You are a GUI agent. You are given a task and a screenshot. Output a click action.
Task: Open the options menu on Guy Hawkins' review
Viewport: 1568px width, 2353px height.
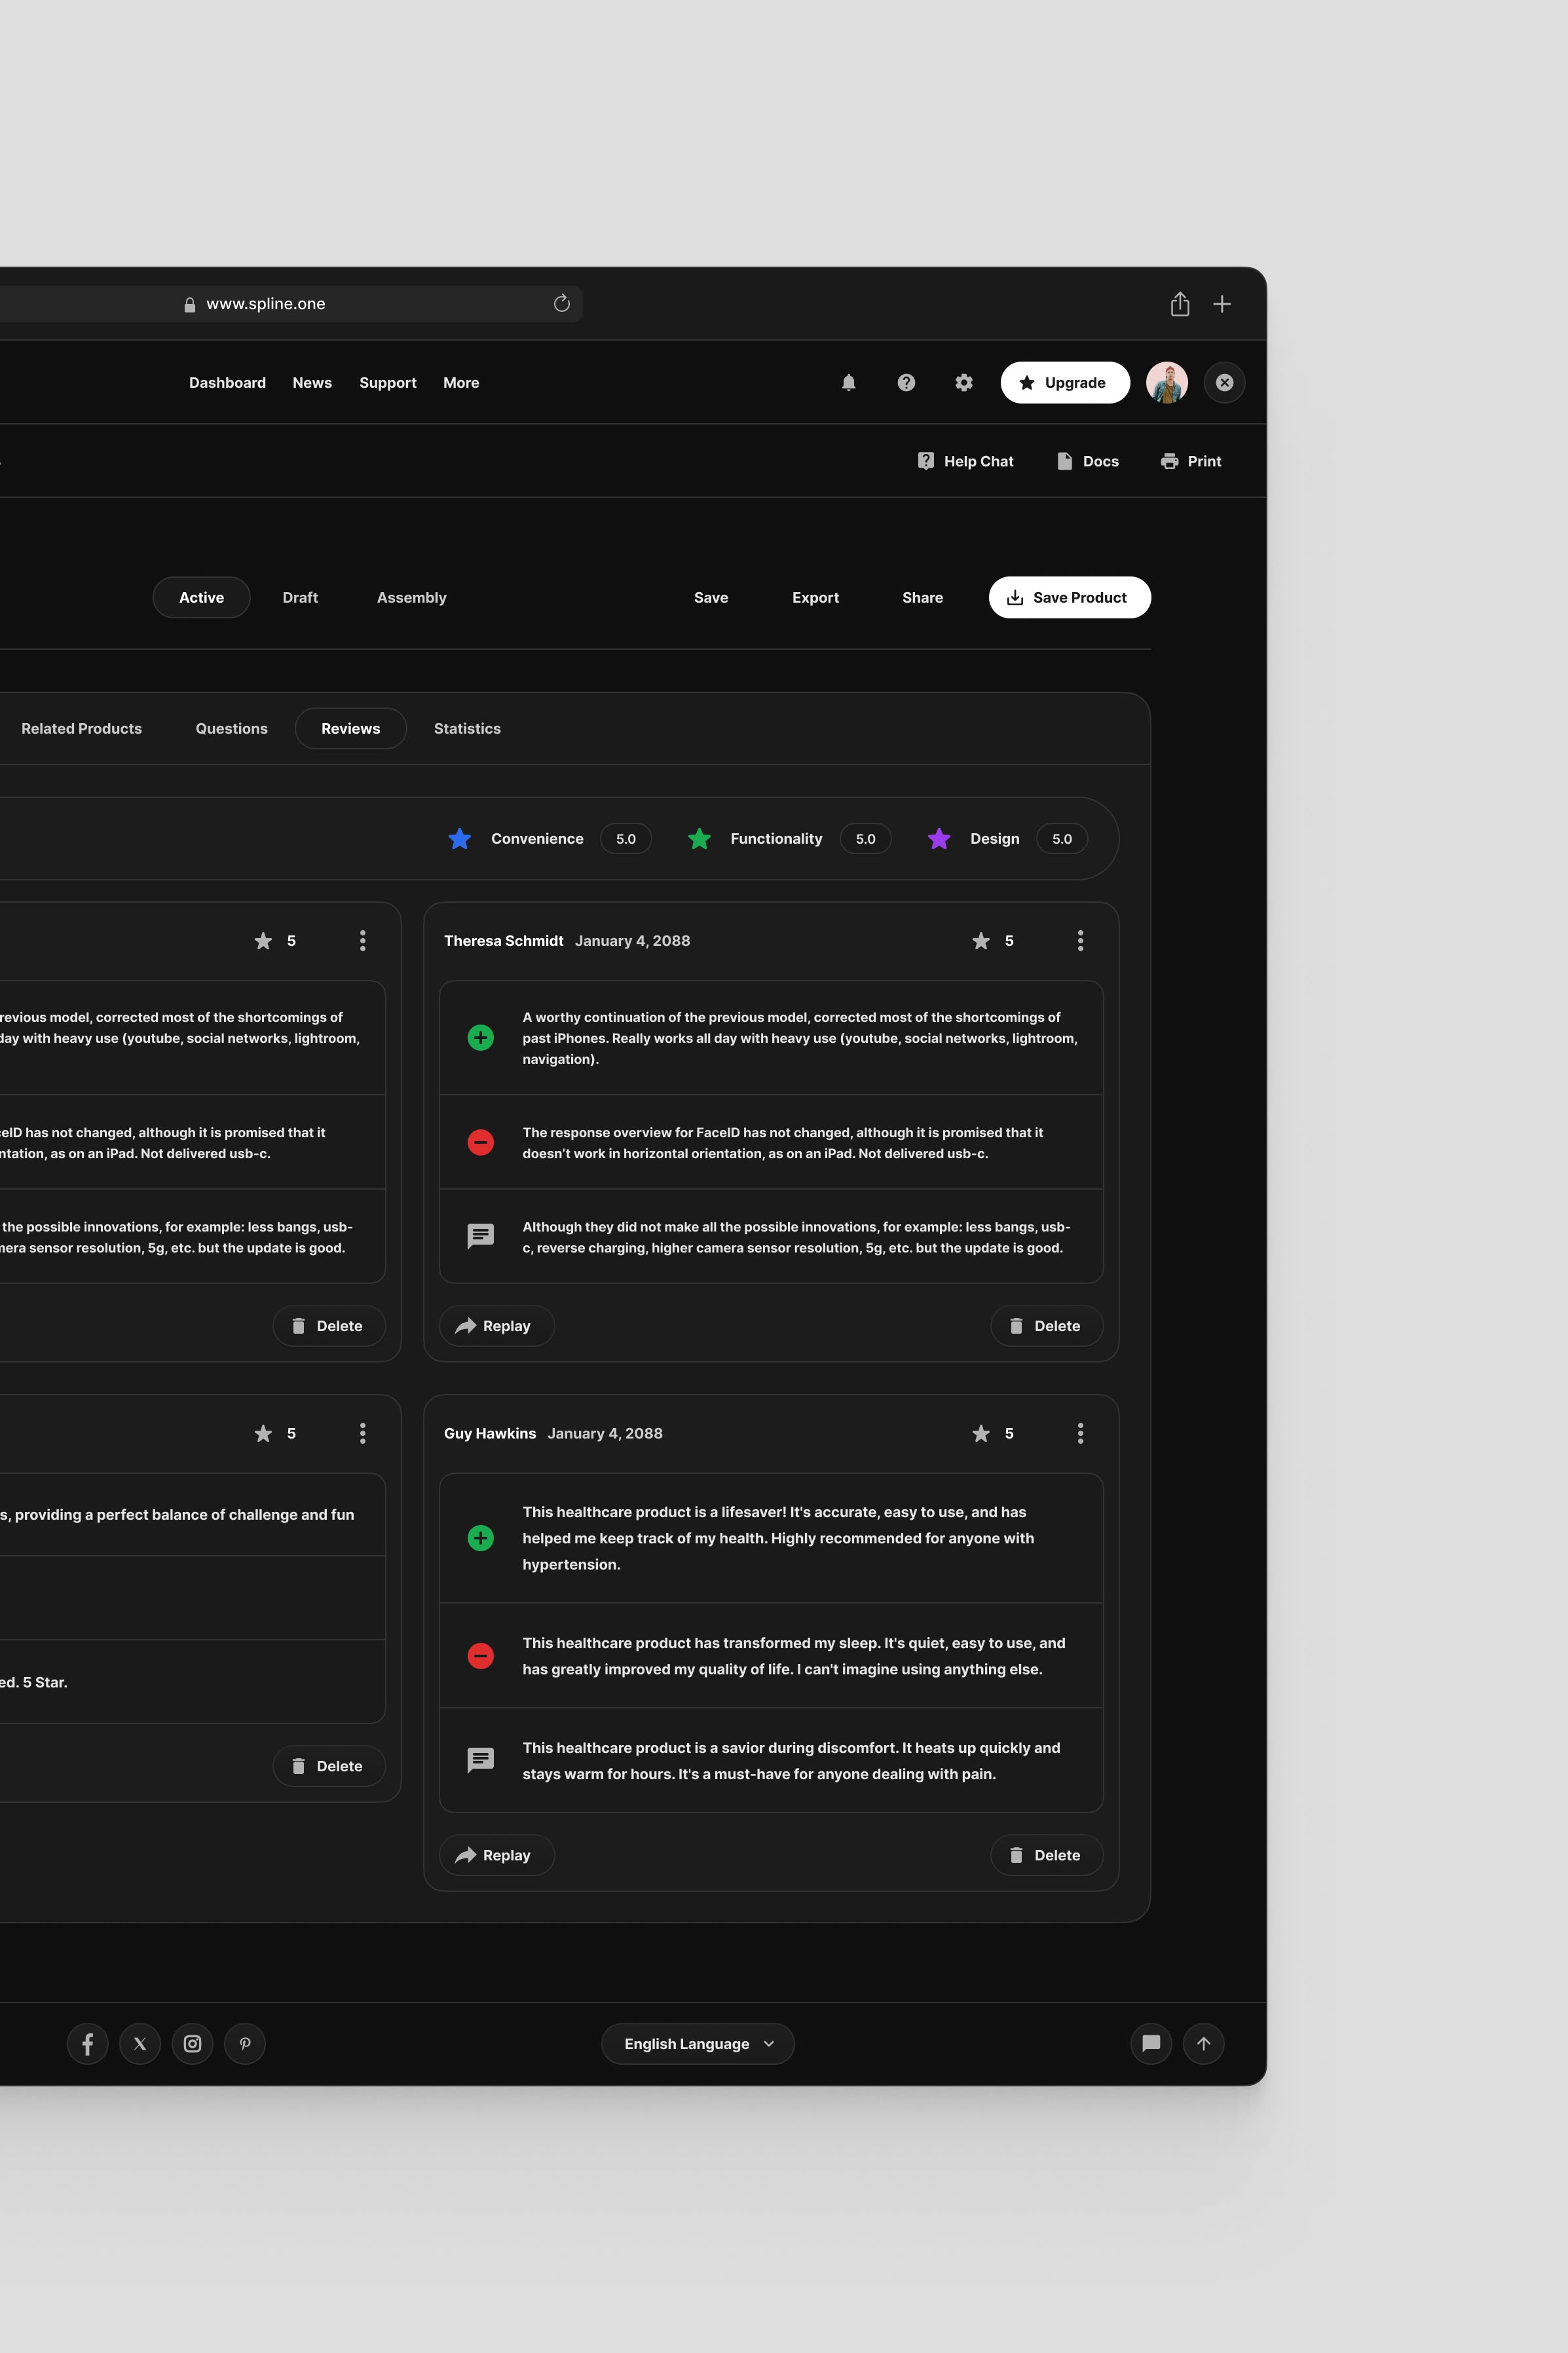pyautogui.click(x=1080, y=1433)
